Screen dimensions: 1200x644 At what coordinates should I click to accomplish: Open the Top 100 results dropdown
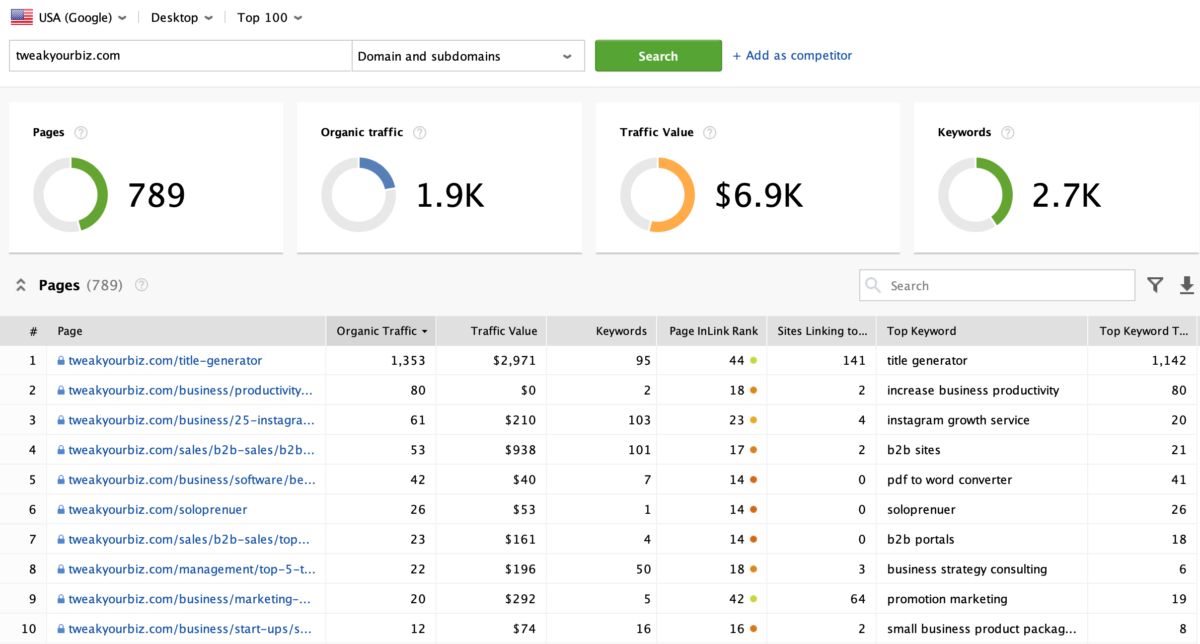(270, 18)
